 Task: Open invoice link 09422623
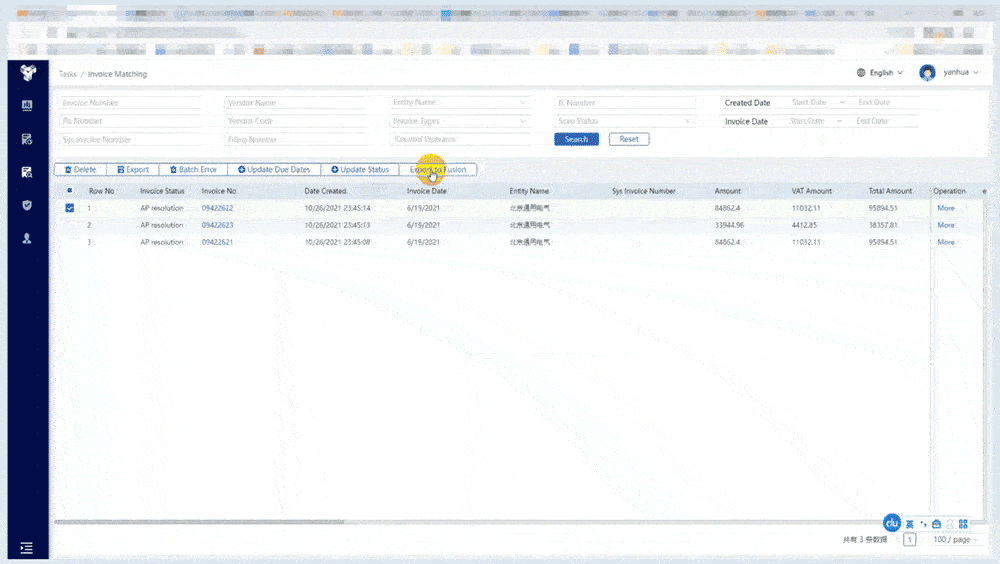[x=217, y=225]
